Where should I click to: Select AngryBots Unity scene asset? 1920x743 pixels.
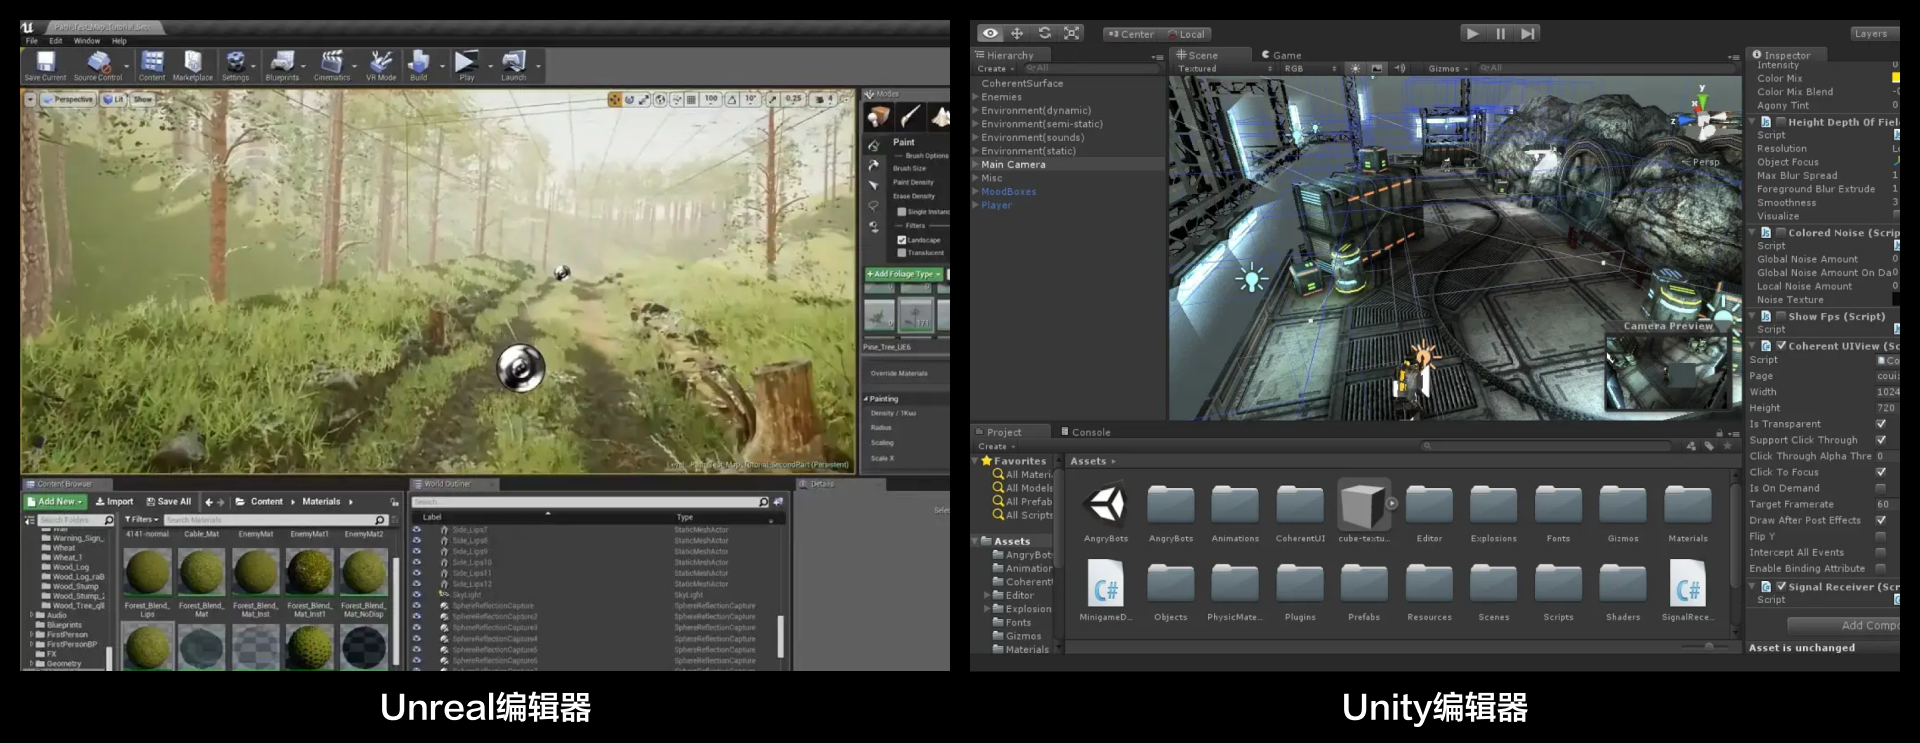(x=1105, y=511)
